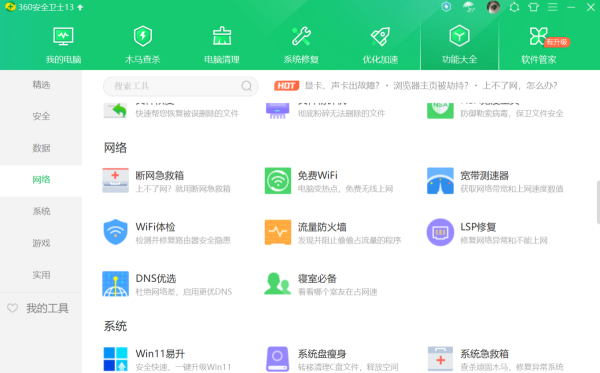Launch 断网急救箱 tool icon

click(115, 181)
